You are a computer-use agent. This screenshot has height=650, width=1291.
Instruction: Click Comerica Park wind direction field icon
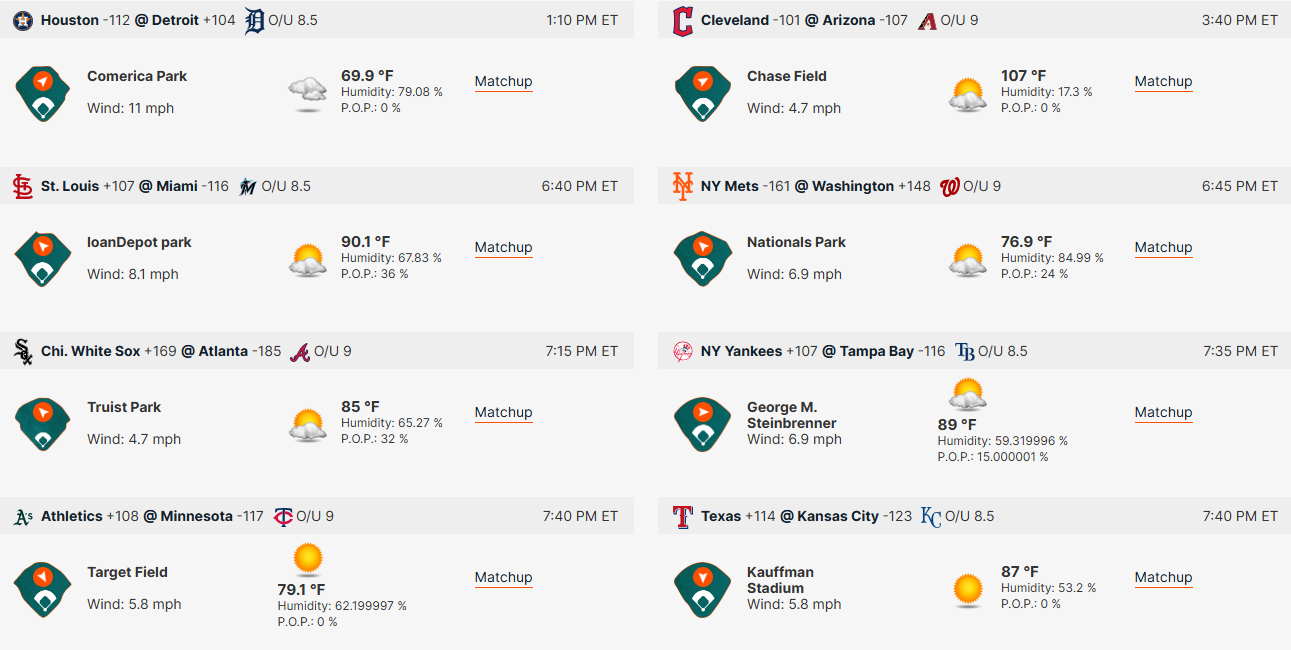click(43, 93)
